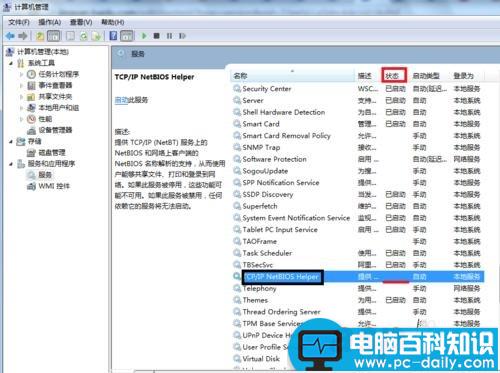Viewport: 500px width, 373px height.
Task: Toggle the Show/Hide console tree toolbar icon
Action: pyautogui.click(x=54, y=36)
